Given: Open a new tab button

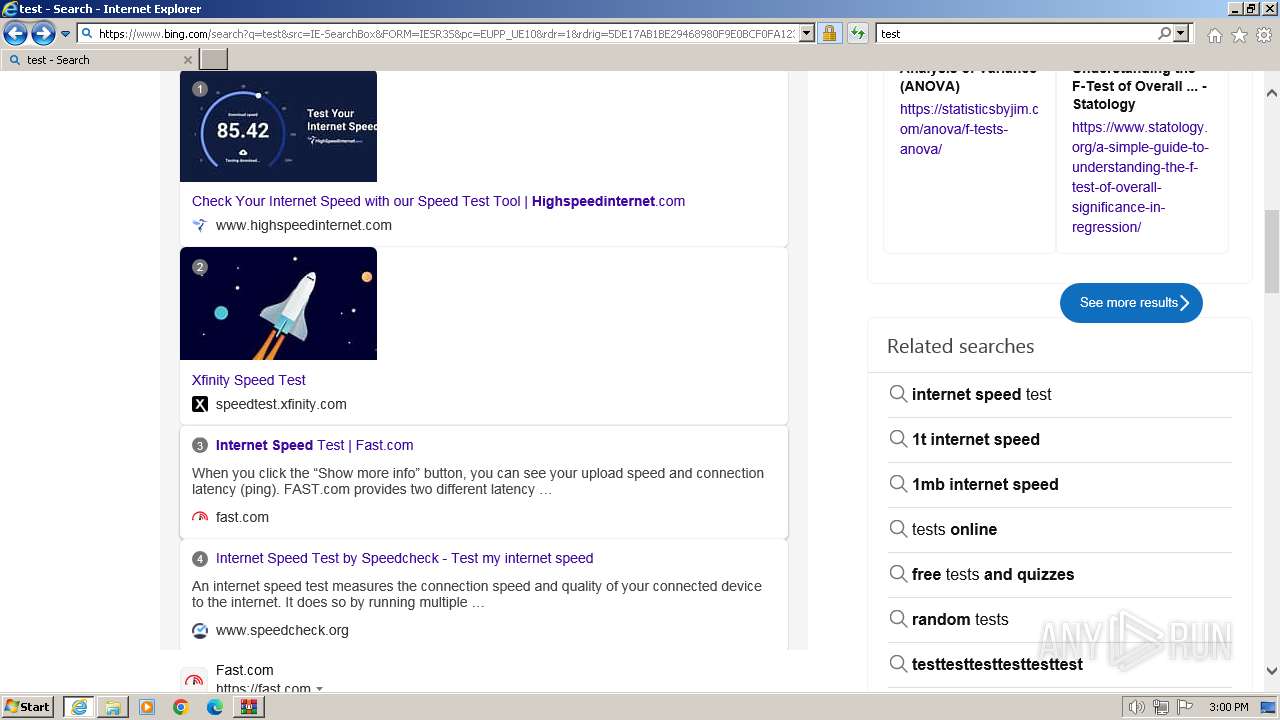Looking at the screenshot, I should pos(214,60).
